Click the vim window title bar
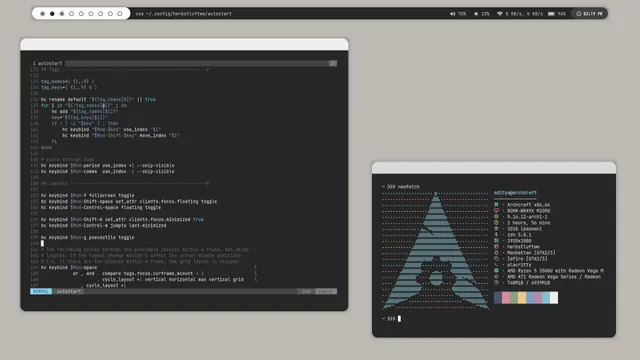The height and width of the screenshot is (360, 640). [x=184, y=44]
